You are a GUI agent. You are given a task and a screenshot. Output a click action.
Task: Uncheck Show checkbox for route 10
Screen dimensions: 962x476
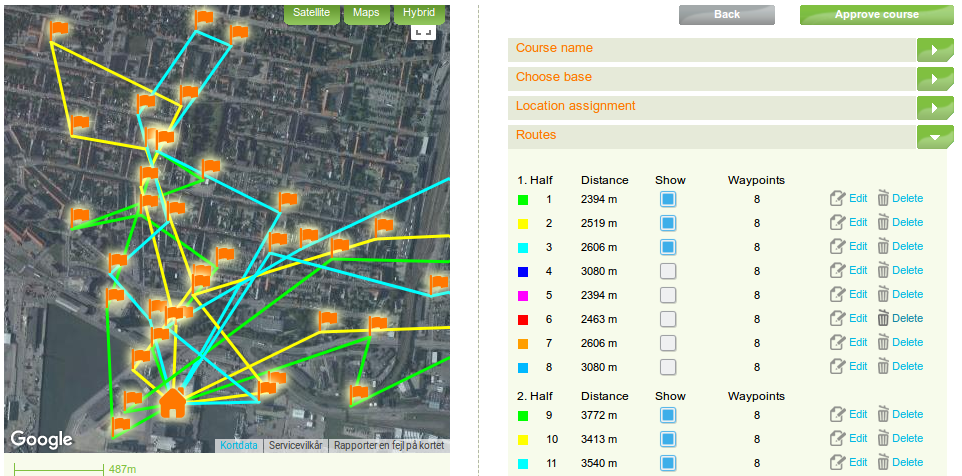point(668,439)
